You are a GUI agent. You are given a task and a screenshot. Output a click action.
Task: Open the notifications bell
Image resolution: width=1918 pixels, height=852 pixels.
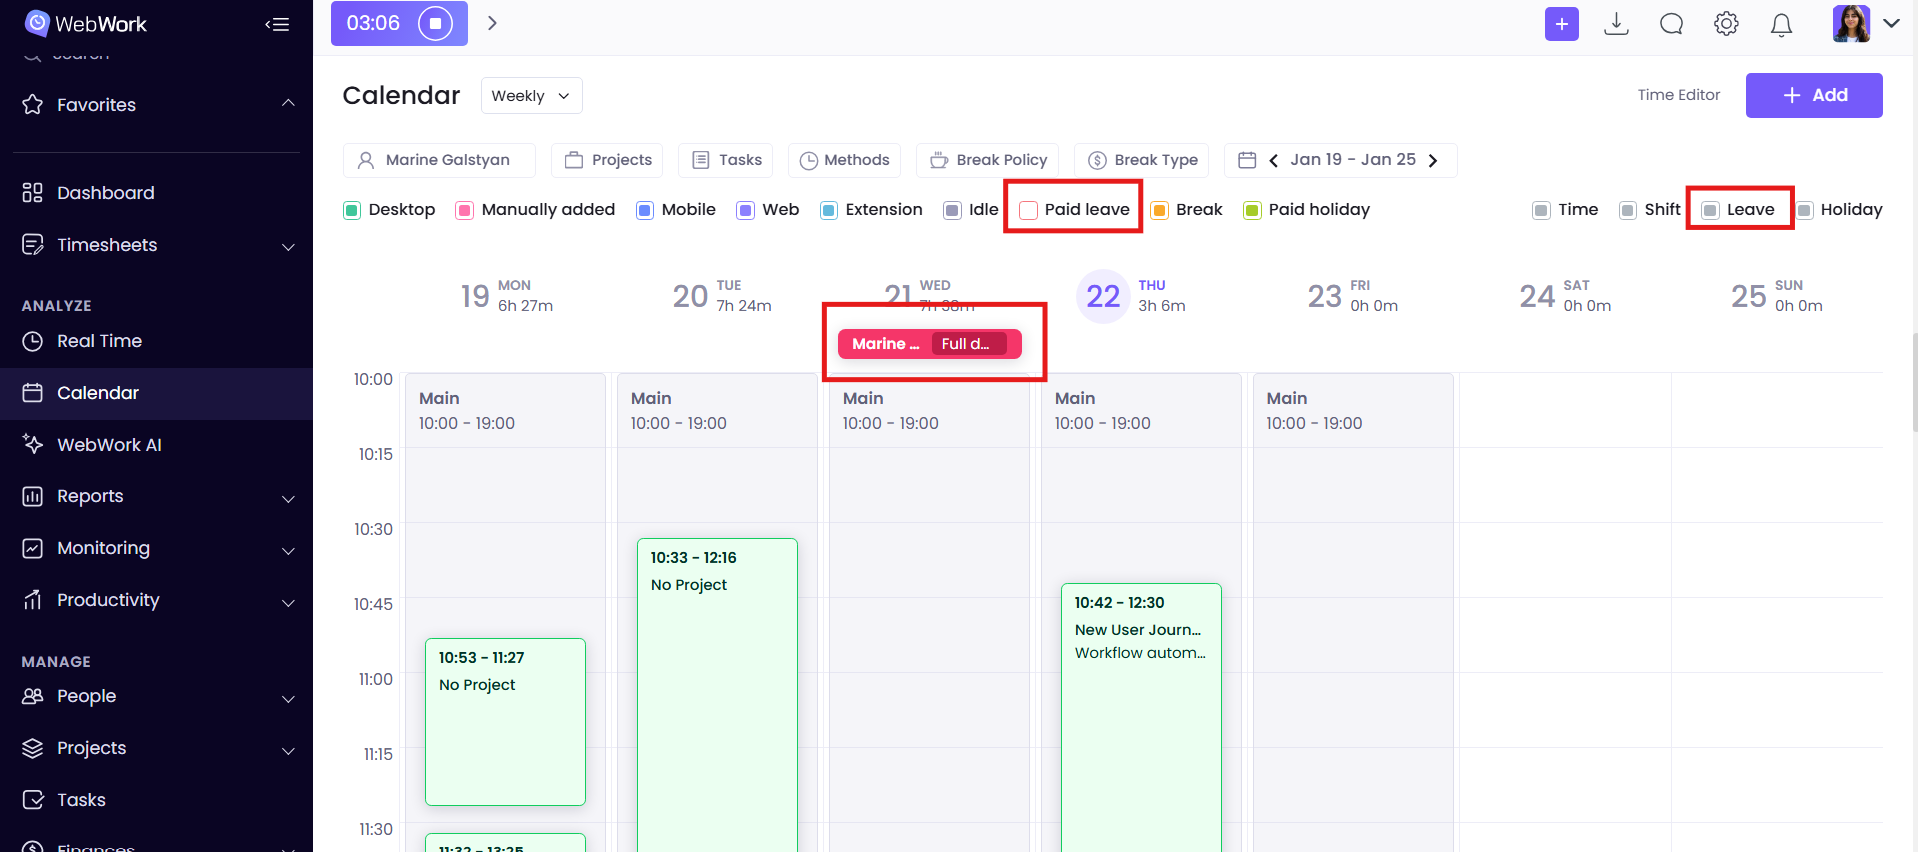tap(1781, 24)
